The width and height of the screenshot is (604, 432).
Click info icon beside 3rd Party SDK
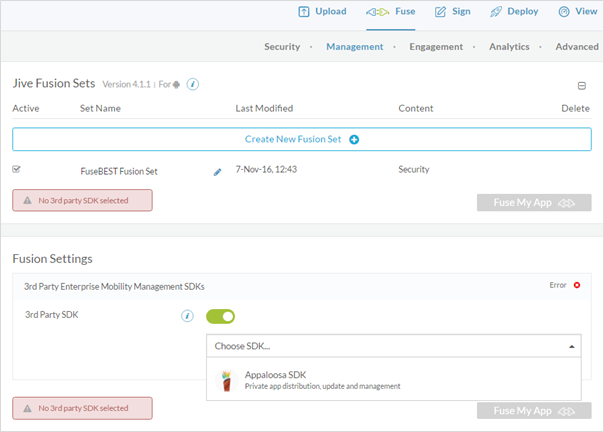[187, 316]
